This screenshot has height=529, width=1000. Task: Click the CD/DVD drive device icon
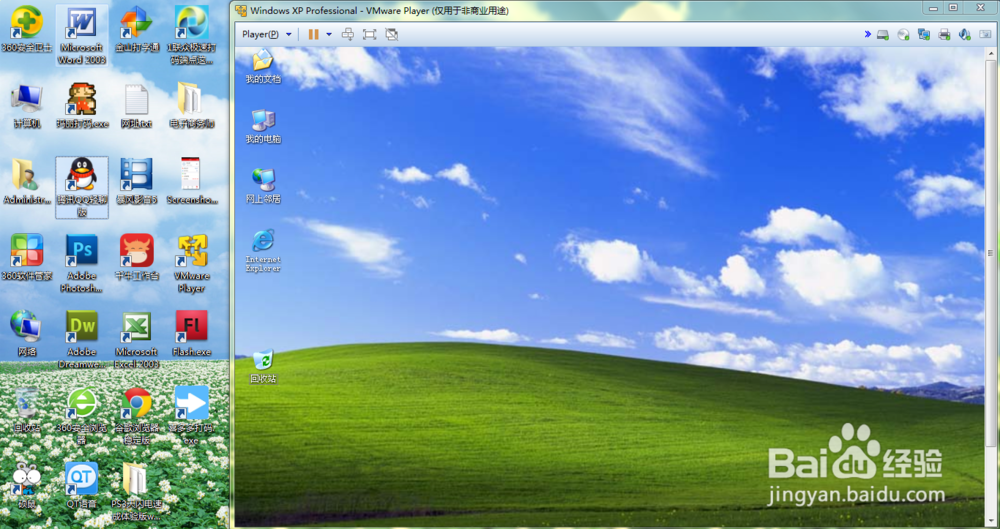coord(903,34)
